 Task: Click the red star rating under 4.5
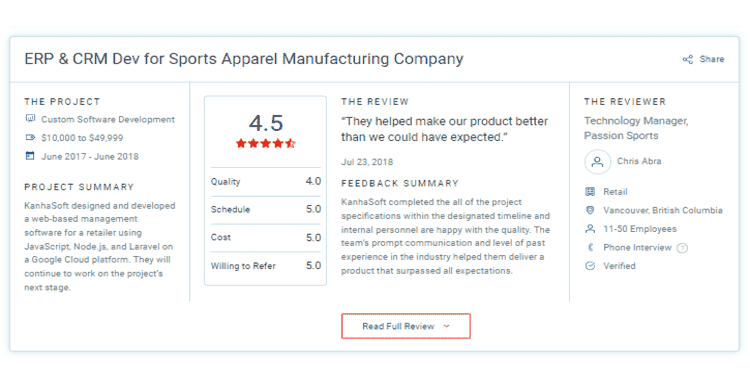[266, 143]
